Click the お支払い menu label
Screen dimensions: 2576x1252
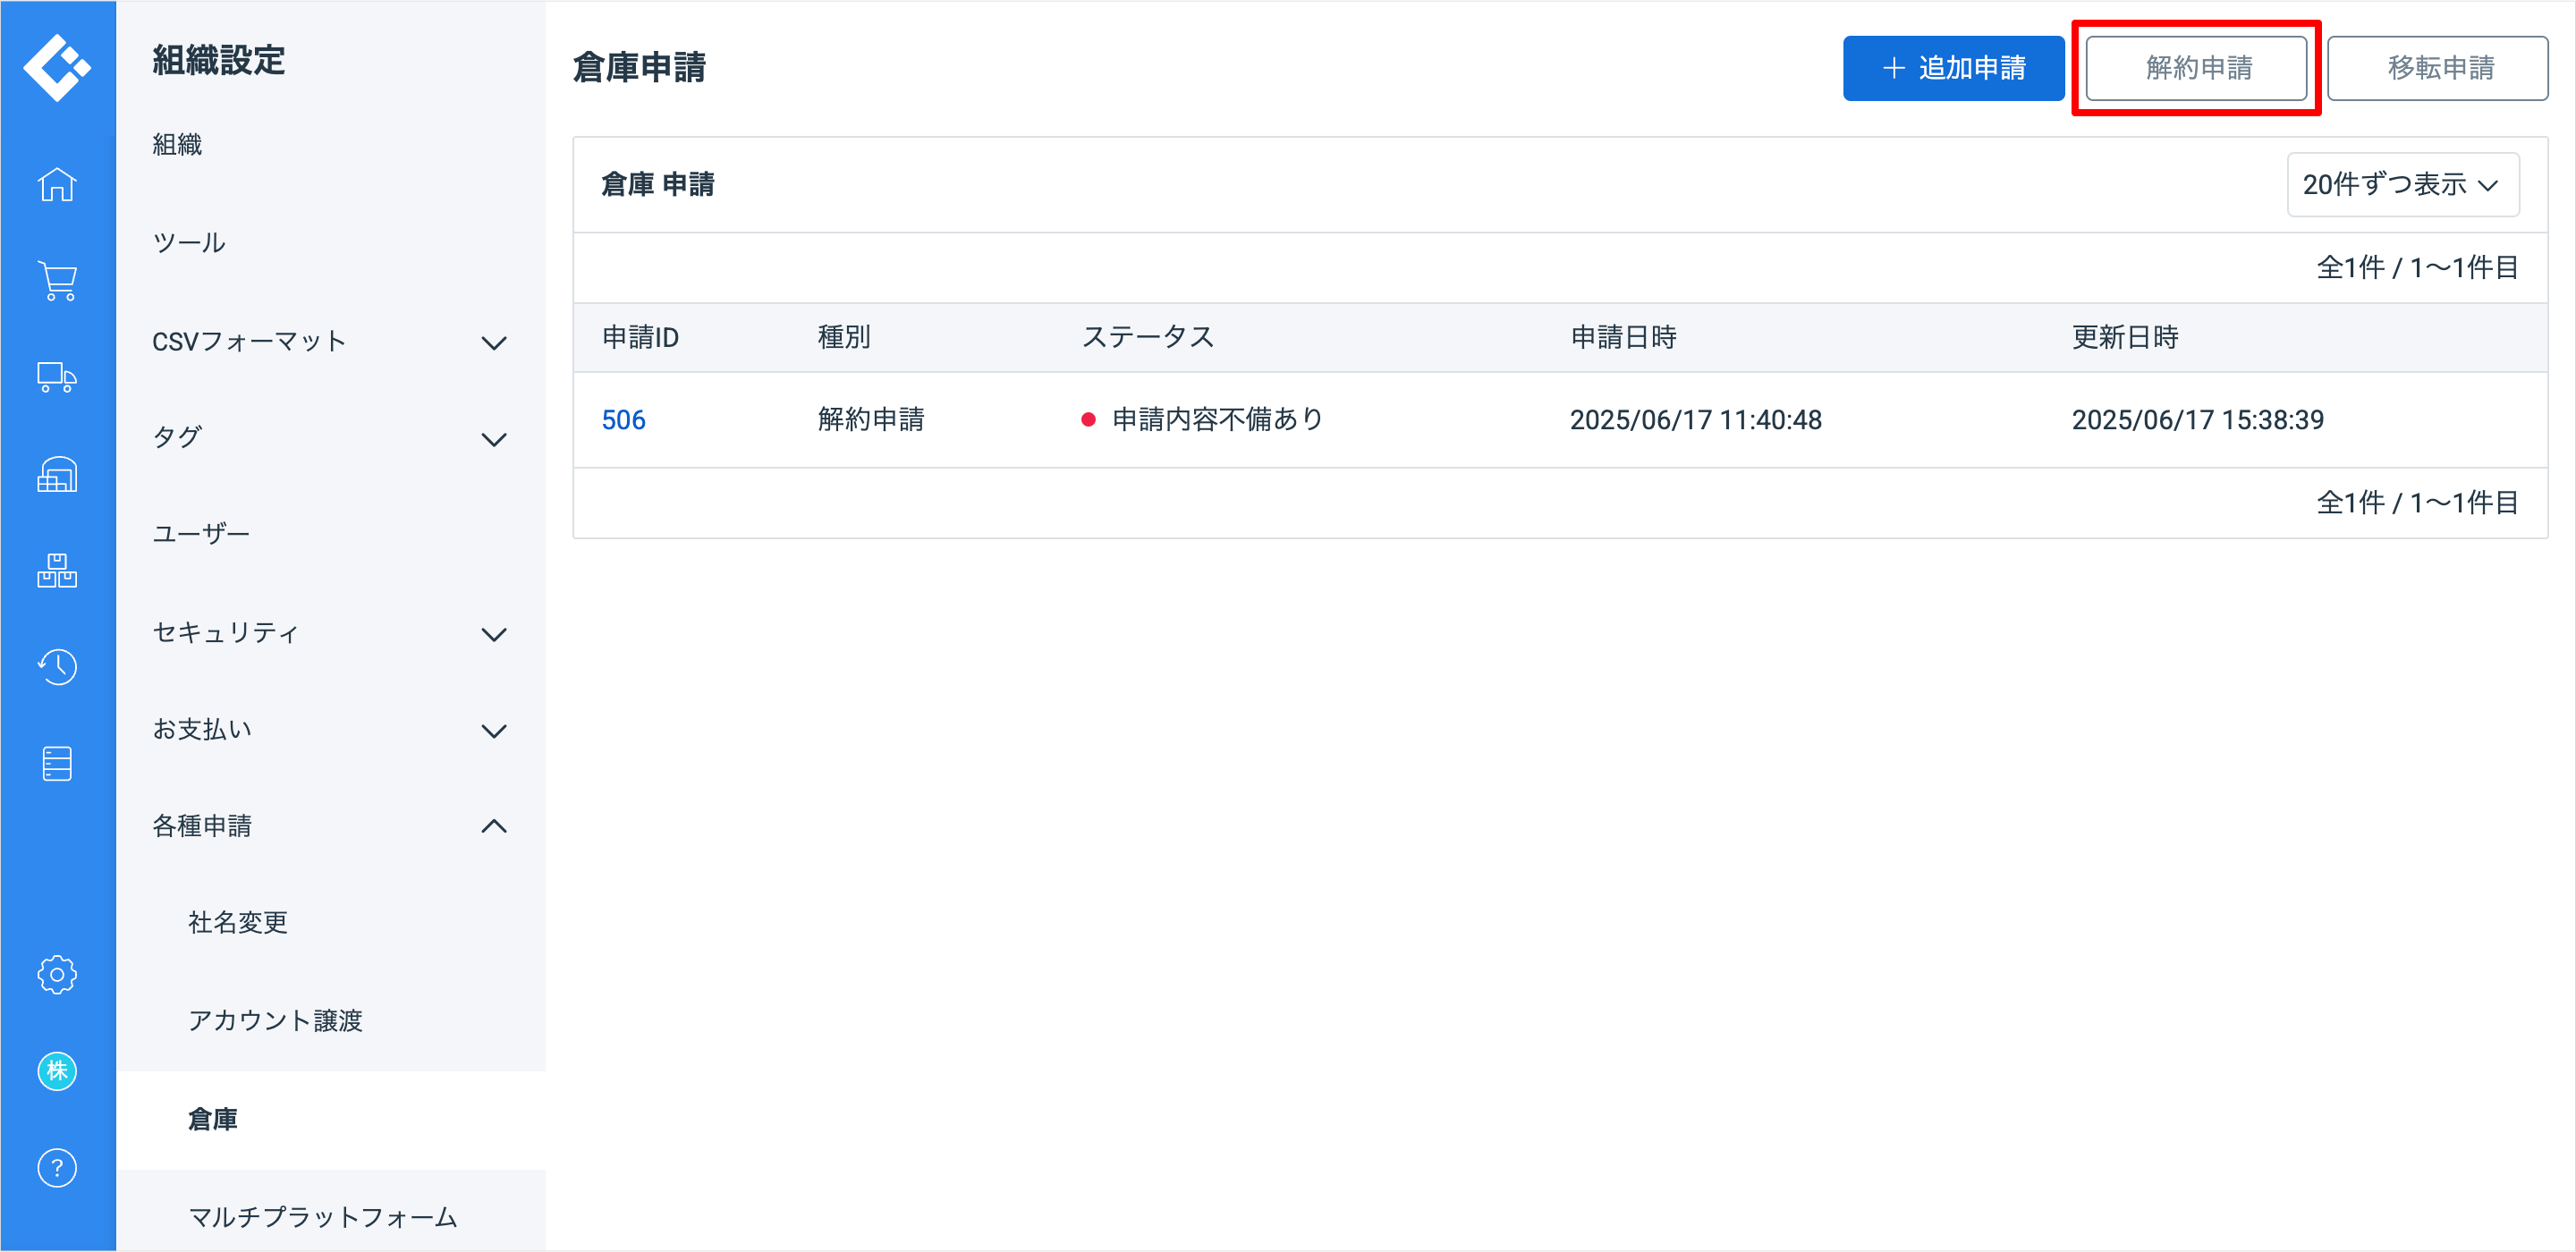point(202,730)
